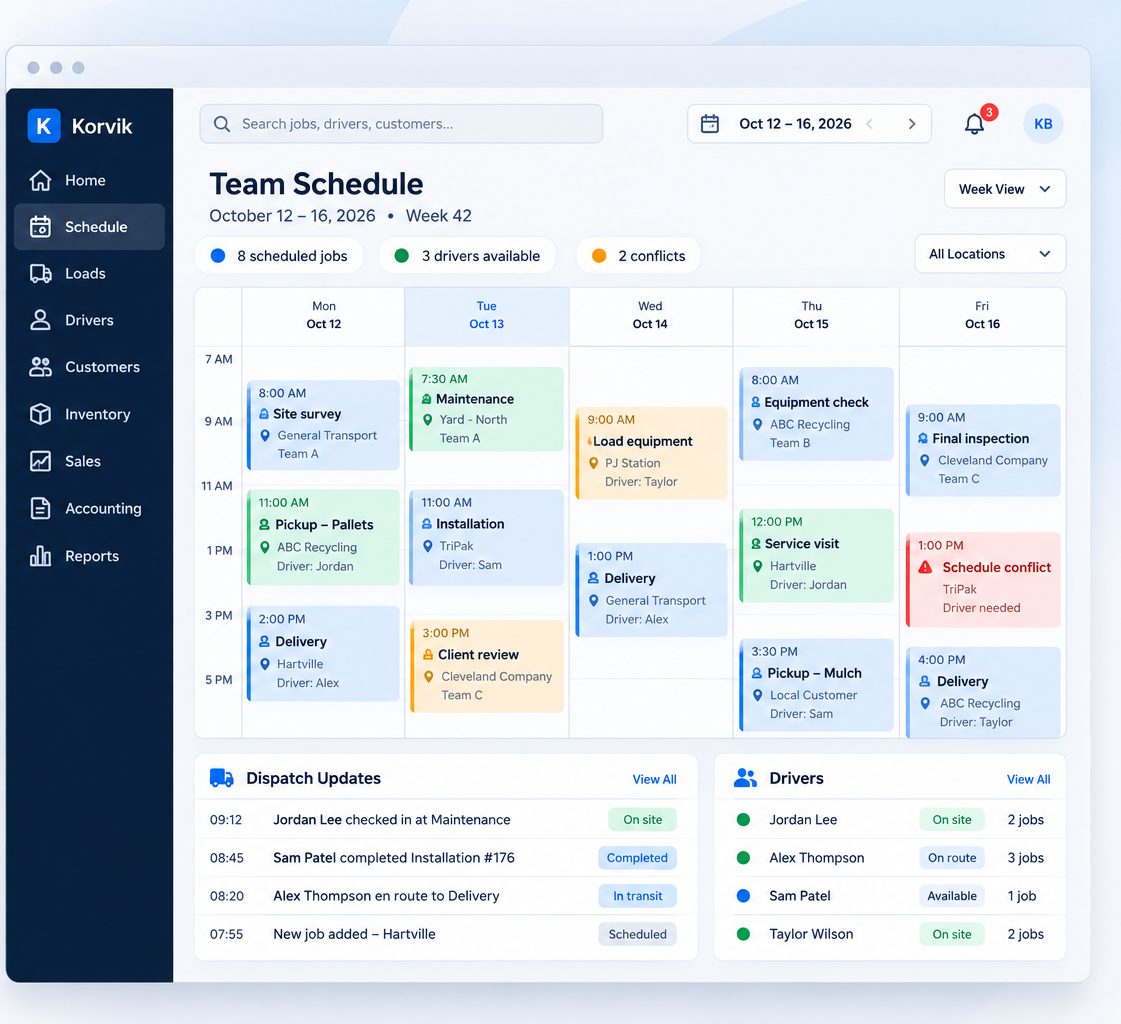
Task: Click the Reports bar chart icon in the sidebar
Action: 41,556
